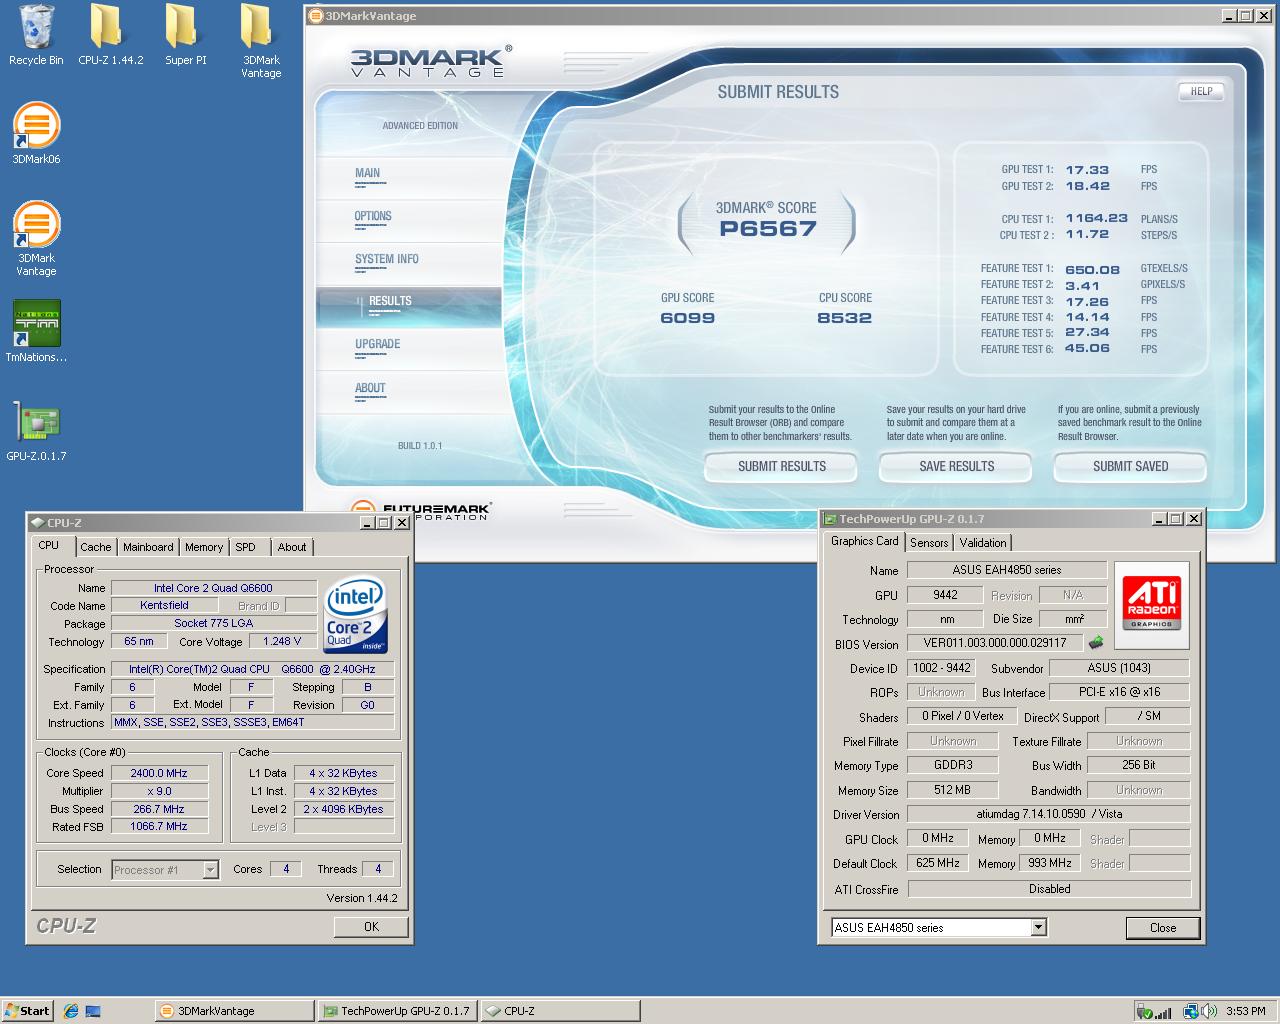Click the P6567 3DMark score
Viewport: 1280px width, 1024px height.
point(768,229)
